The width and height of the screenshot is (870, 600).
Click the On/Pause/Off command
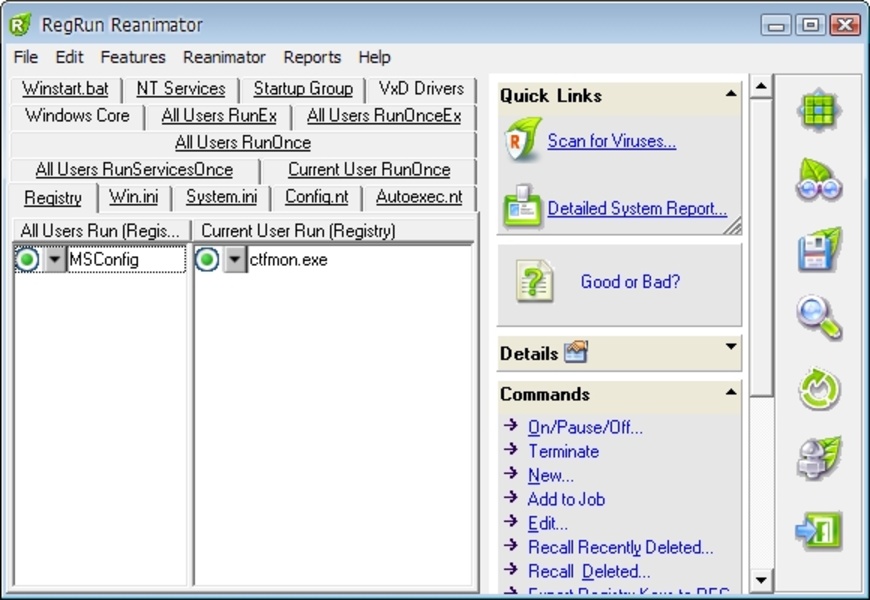[x=585, y=427]
